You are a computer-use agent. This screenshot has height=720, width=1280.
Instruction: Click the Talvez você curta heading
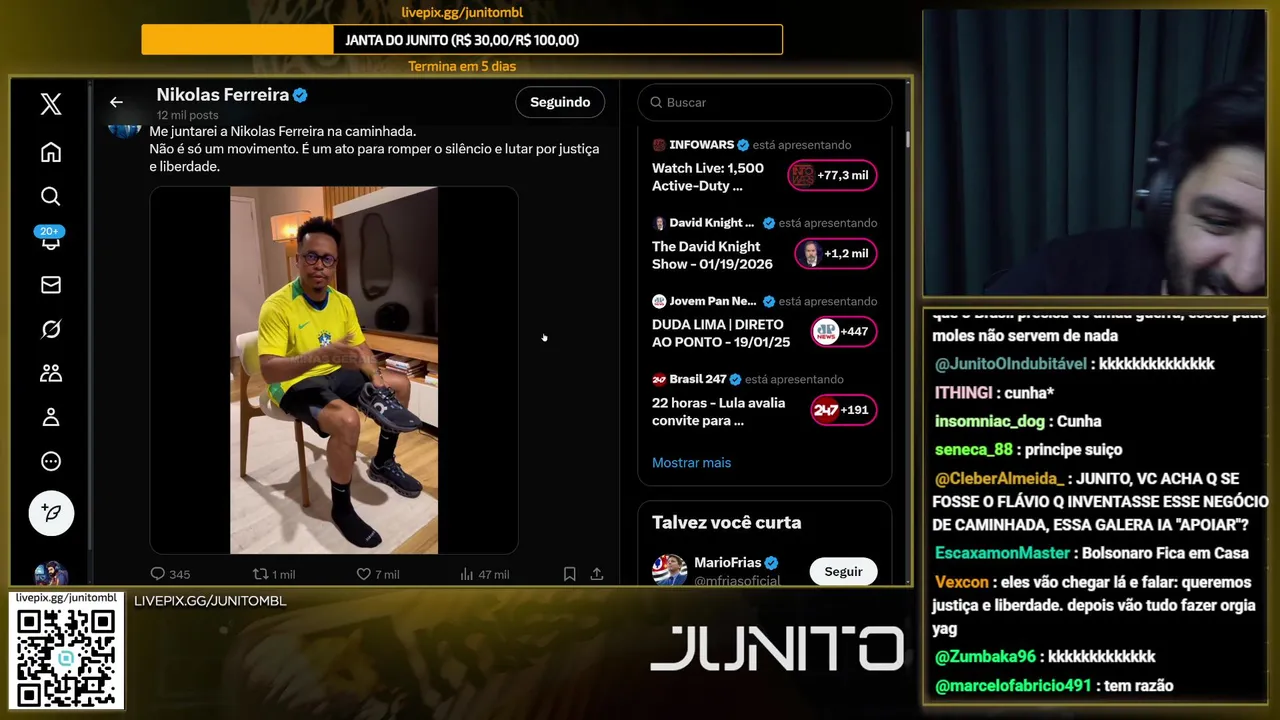click(726, 522)
